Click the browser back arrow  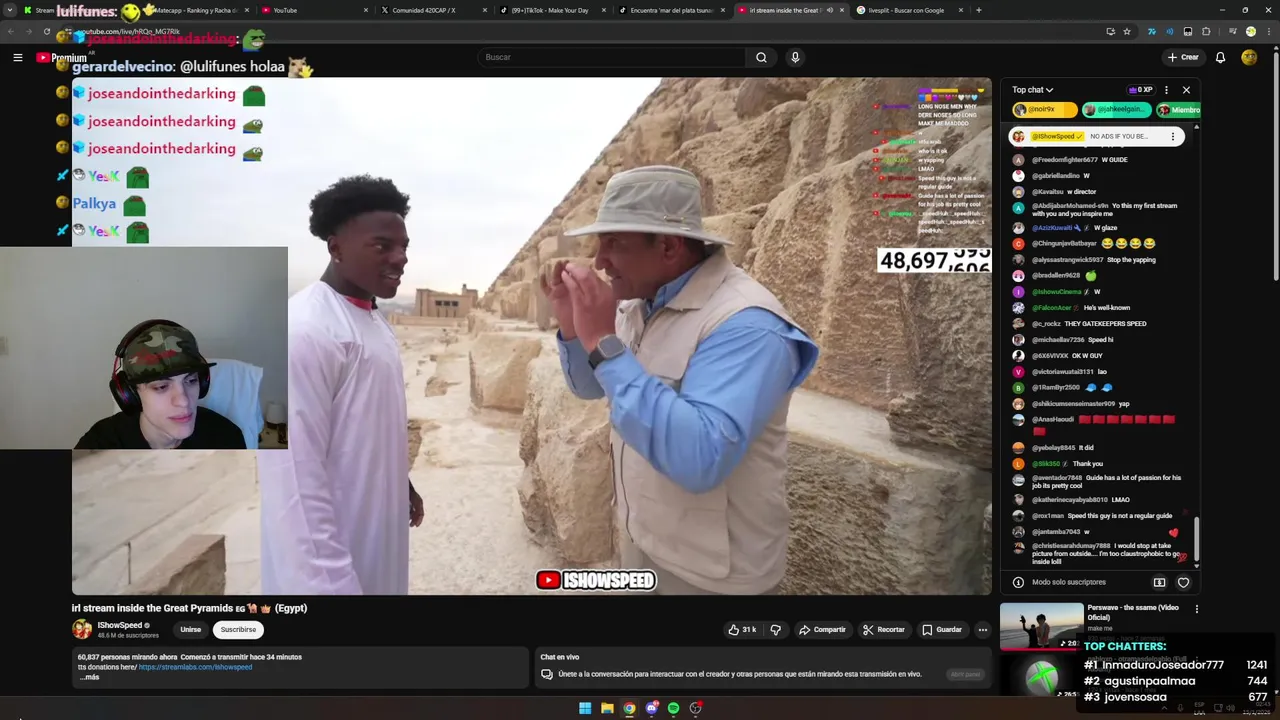point(12,31)
